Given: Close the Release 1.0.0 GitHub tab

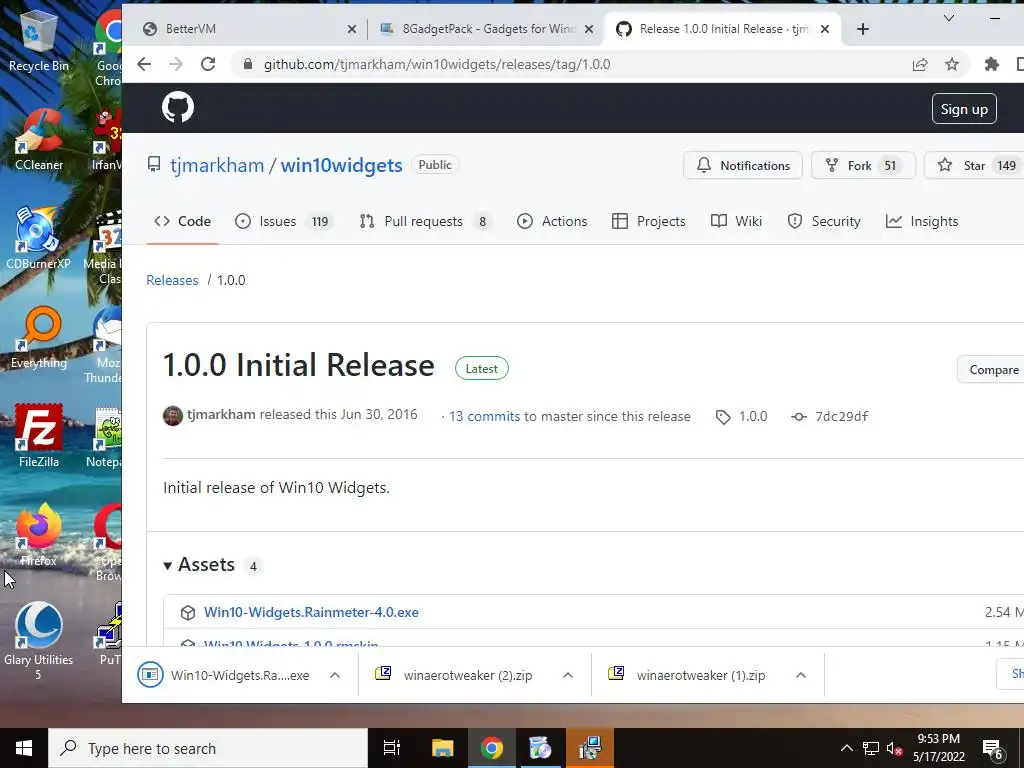Looking at the screenshot, I should (825, 29).
